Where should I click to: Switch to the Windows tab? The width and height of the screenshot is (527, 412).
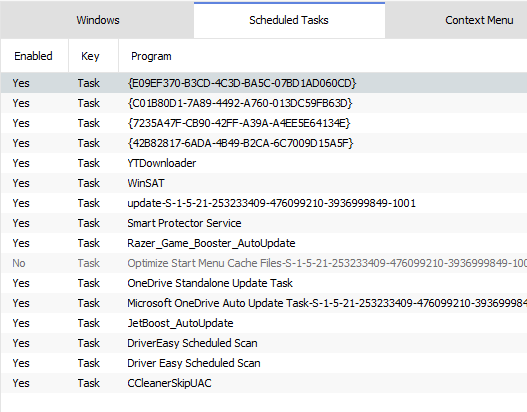(x=97, y=20)
